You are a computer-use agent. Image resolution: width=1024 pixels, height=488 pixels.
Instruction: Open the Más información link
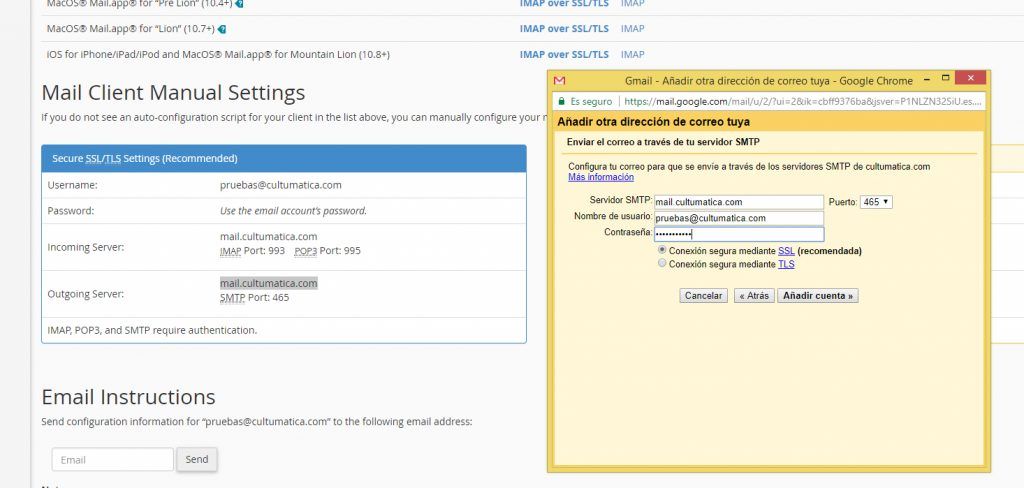(x=601, y=177)
